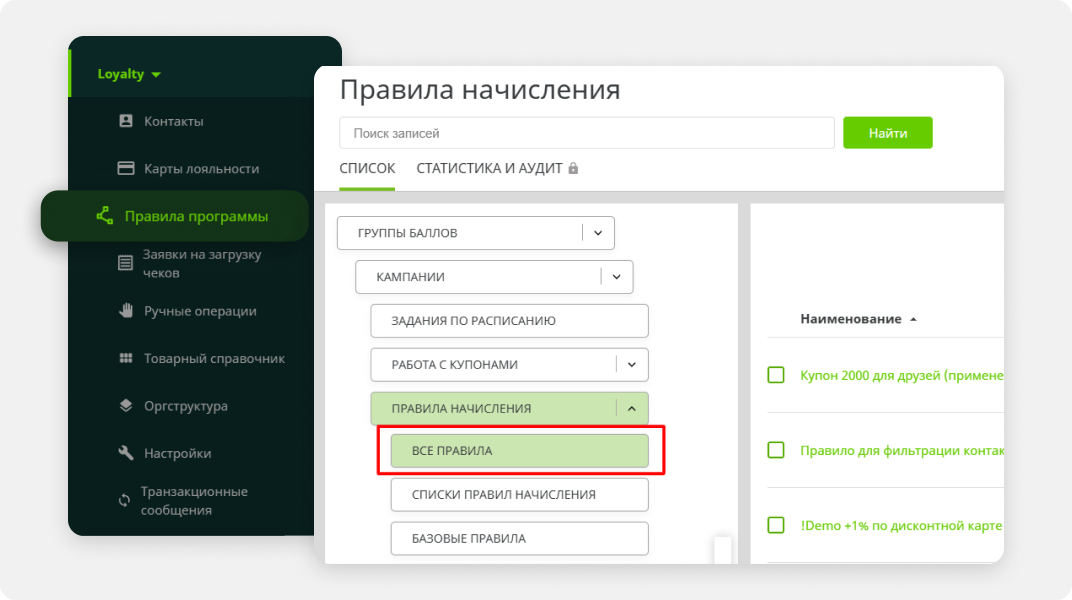The height and width of the screenshot is (600, 1072).
Task: Tick the 'Правило для фильтрации' row checkbox
Action: point(776,450)
